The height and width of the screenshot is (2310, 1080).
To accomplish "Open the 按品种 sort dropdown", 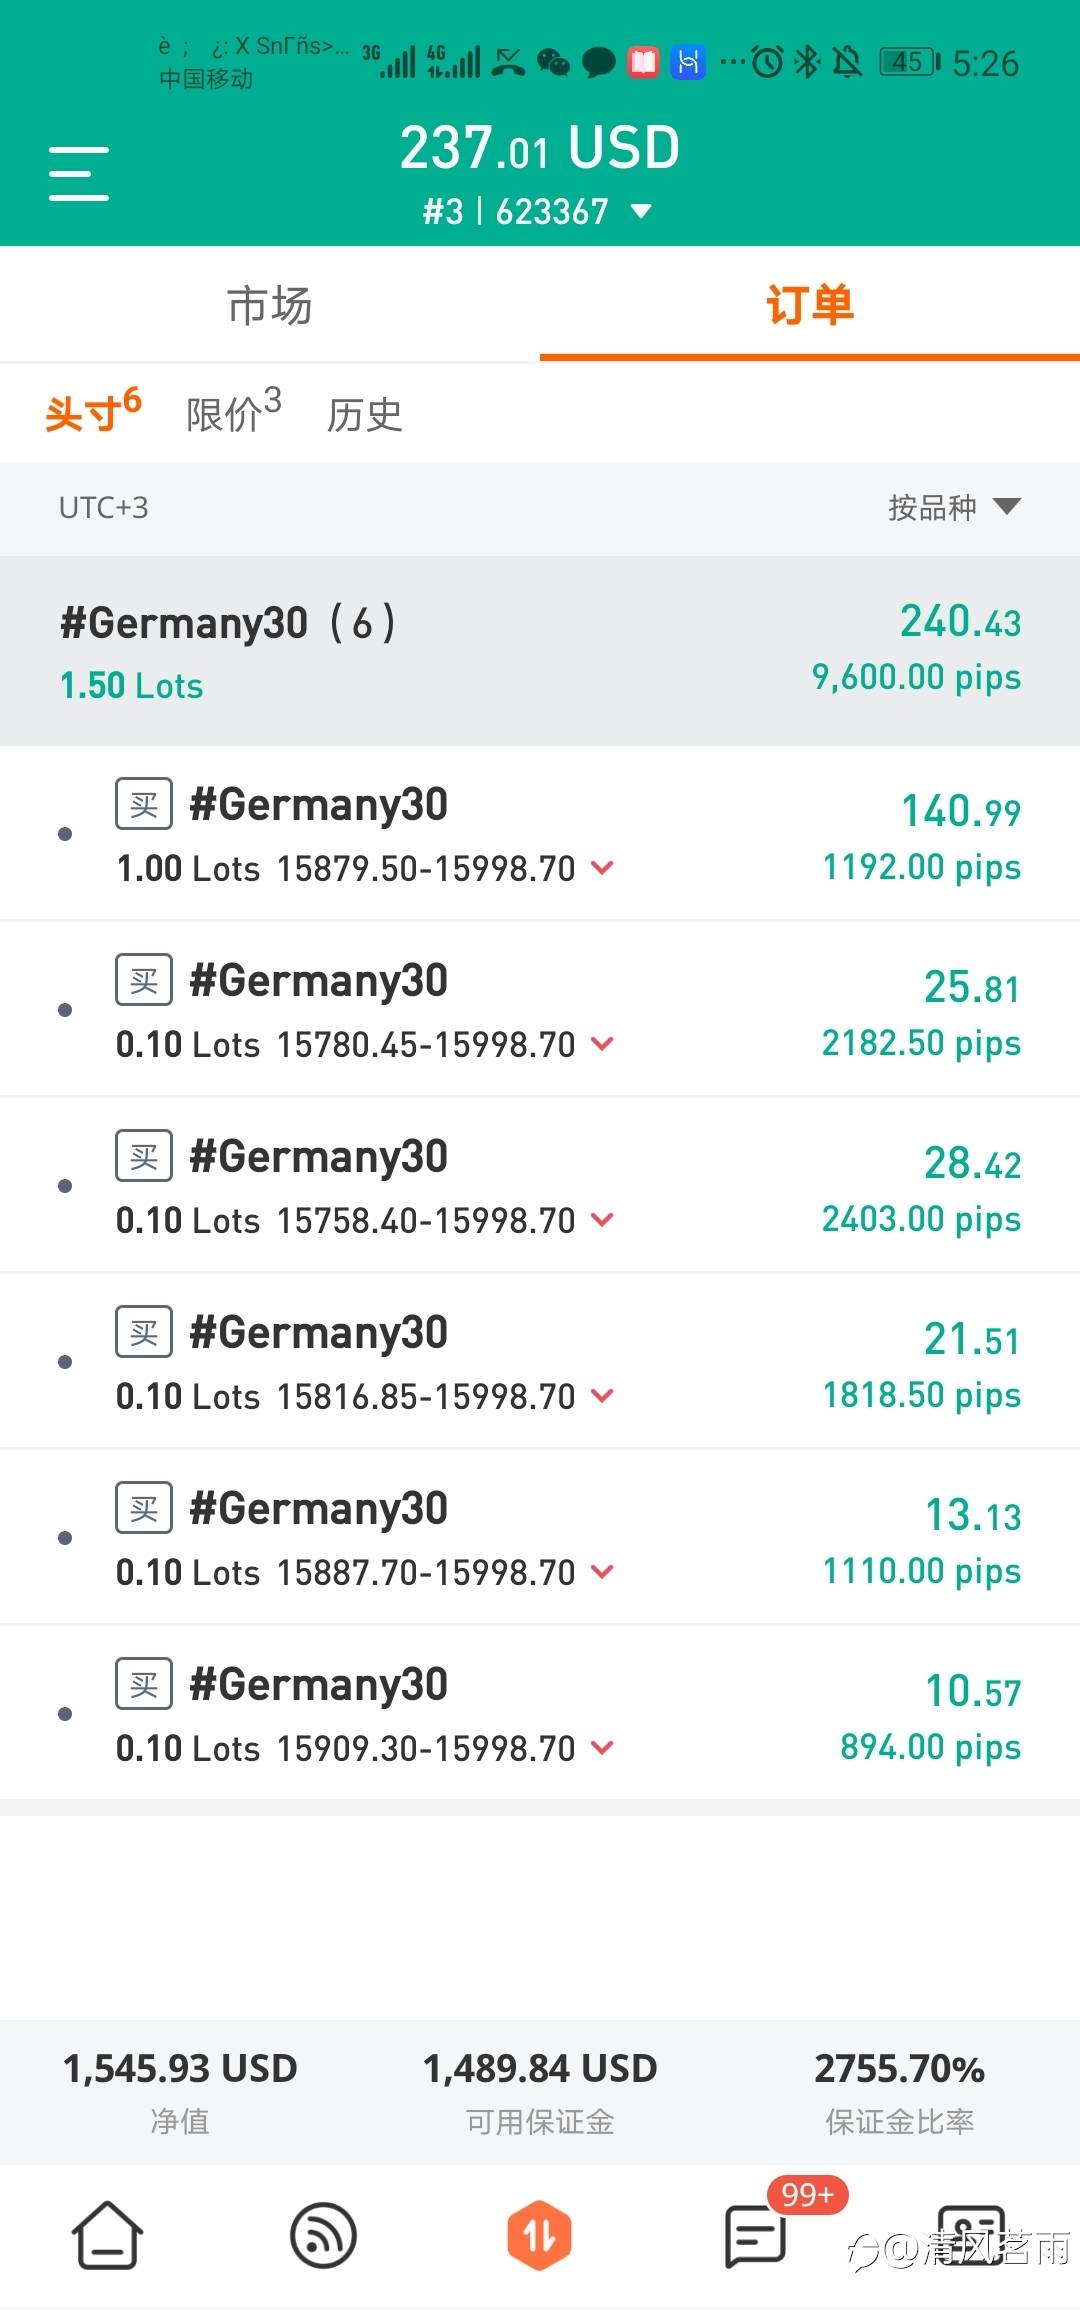I will coord(953,507).
